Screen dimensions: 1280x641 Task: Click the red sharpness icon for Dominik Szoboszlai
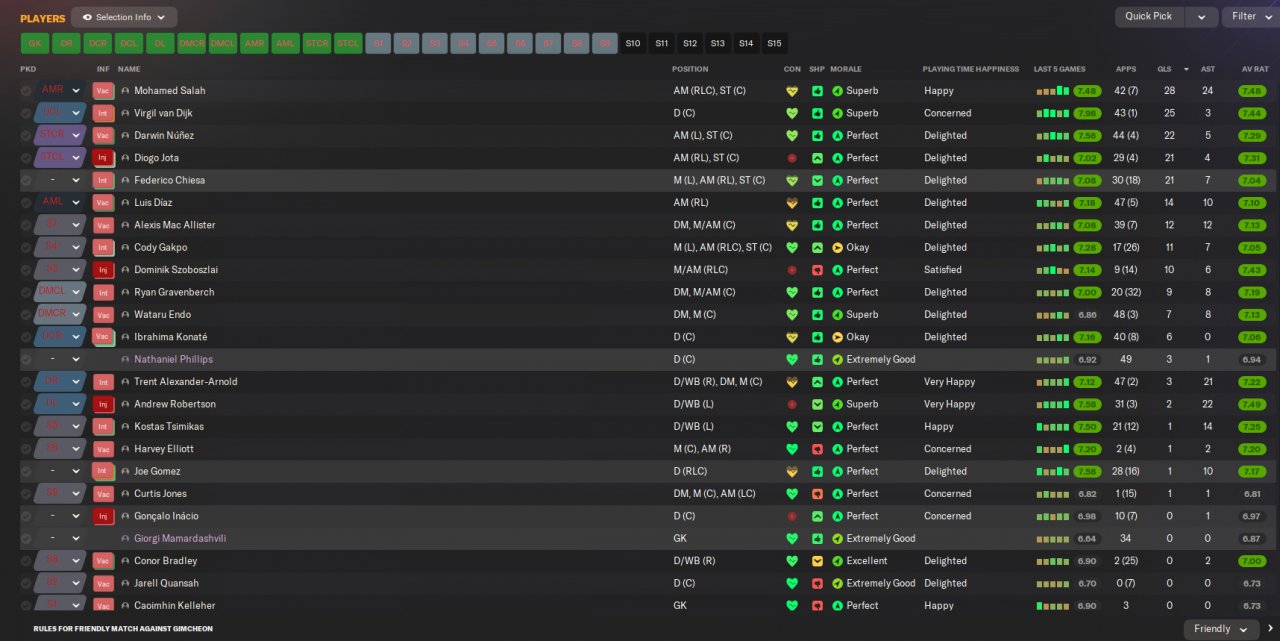[817, 270]
